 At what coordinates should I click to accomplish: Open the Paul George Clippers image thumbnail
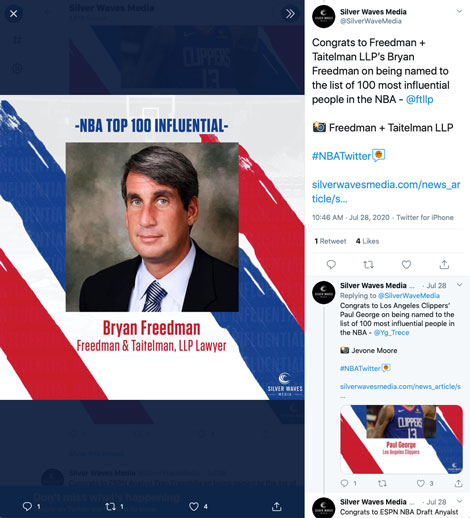[x=401, y=439]
